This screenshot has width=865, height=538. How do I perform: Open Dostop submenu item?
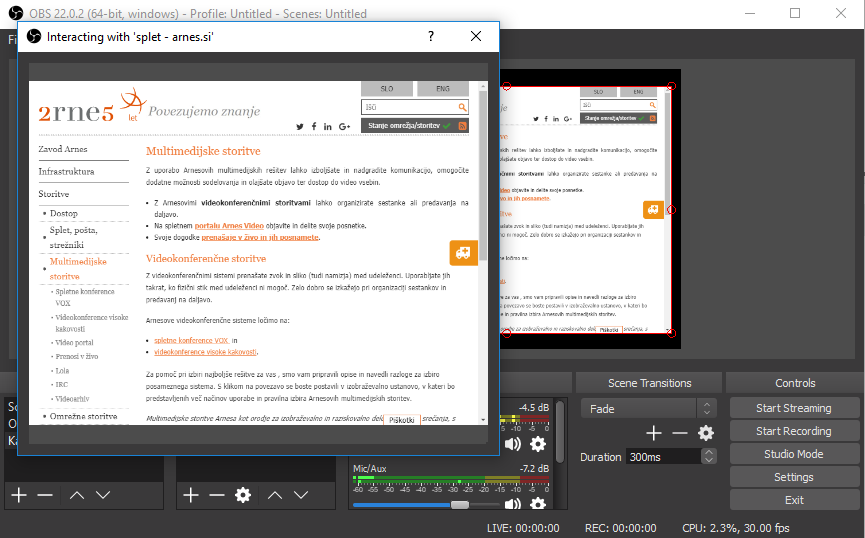point(63,213)
